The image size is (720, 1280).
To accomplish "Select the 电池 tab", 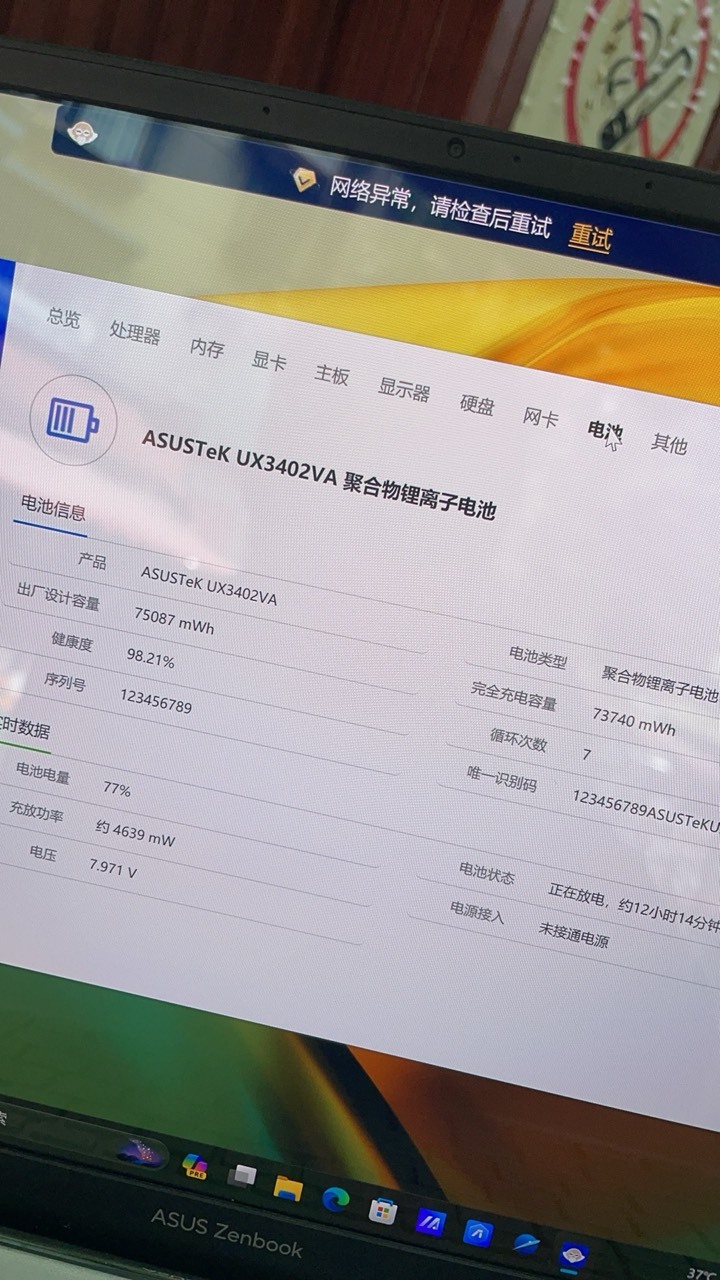I will coord(604,431).
